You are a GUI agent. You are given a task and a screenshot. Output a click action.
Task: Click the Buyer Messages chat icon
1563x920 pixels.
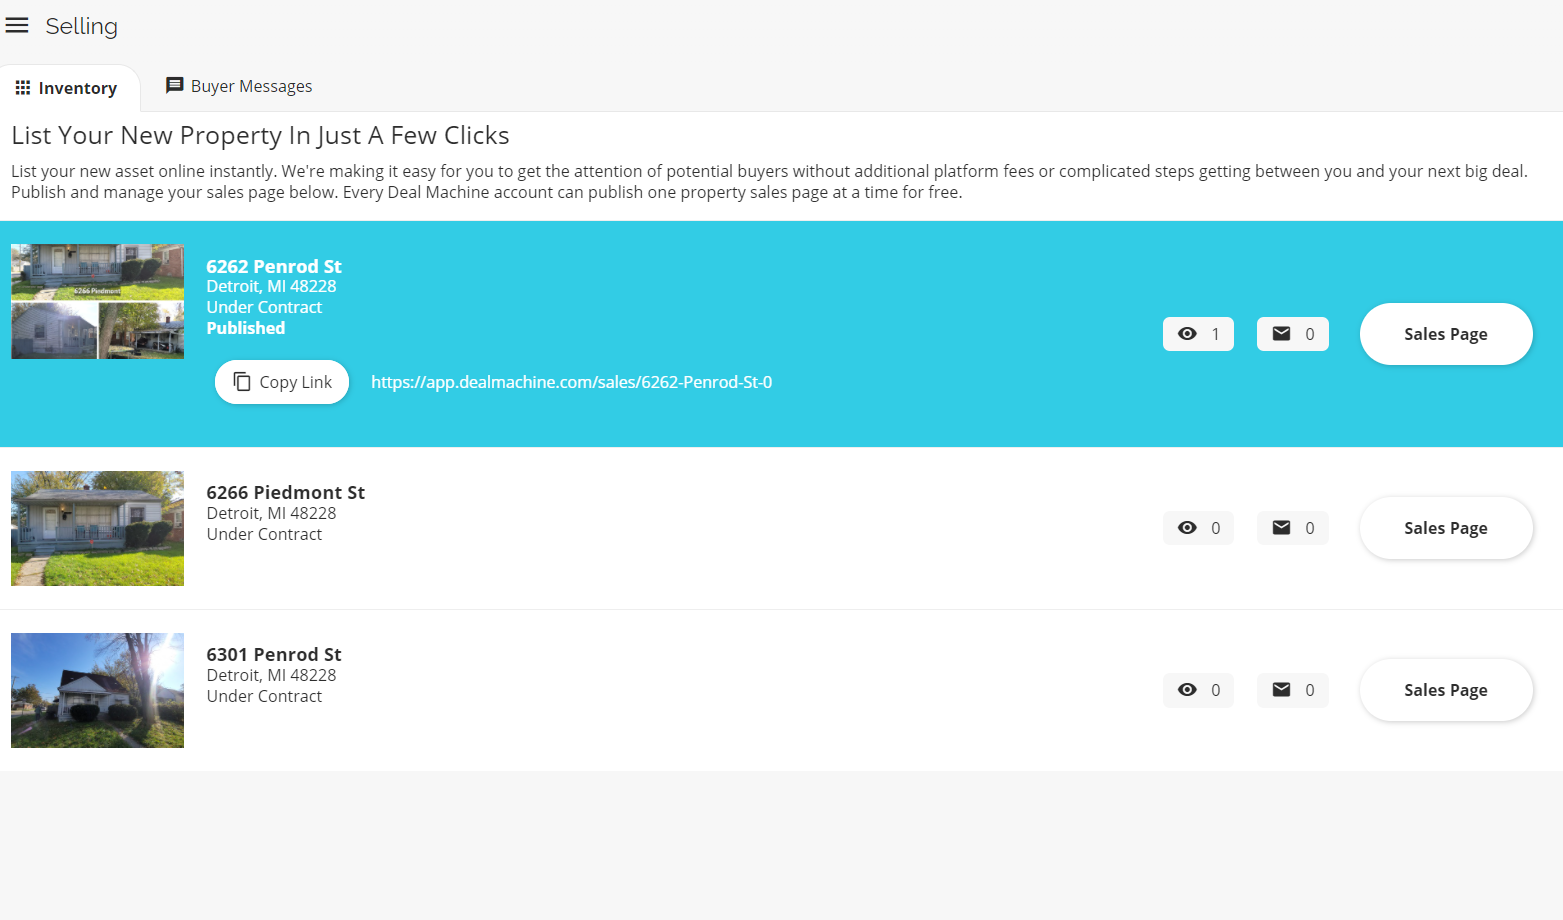click(x=174, y=86)
